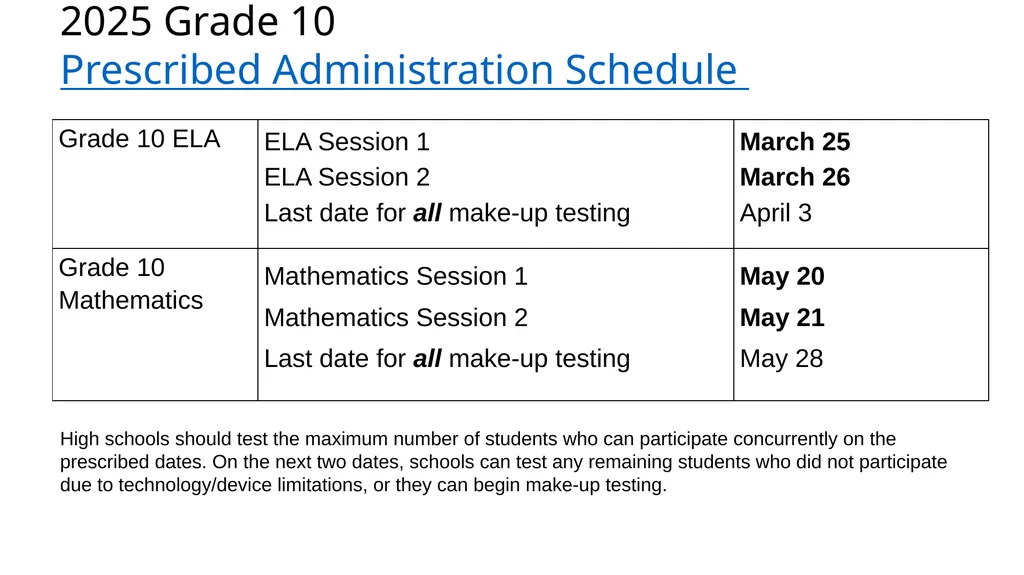Click the ELA Session 1 text
This screenshot has height=575, width=1024.
[347, 142]
